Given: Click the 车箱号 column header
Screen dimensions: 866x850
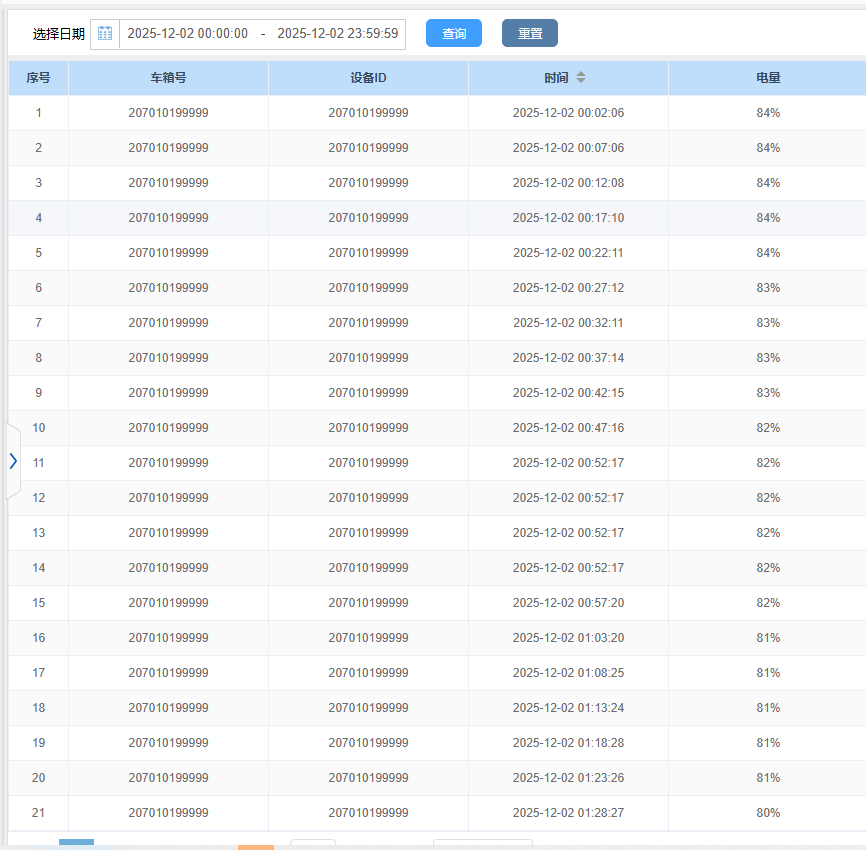Looking at the screenshot, I should (x=168, y=78).
